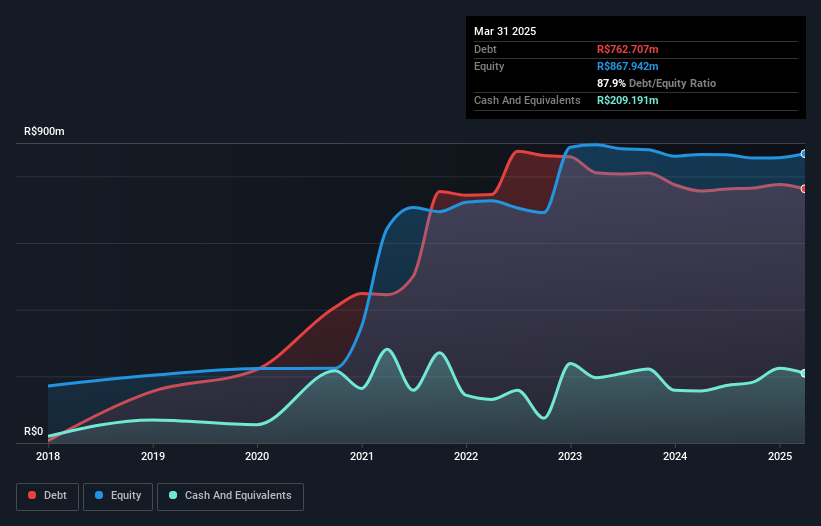Click the 2024 x-axis label
Image resolution: width=821 pixels, height=526 pixels.
[675, 456]
